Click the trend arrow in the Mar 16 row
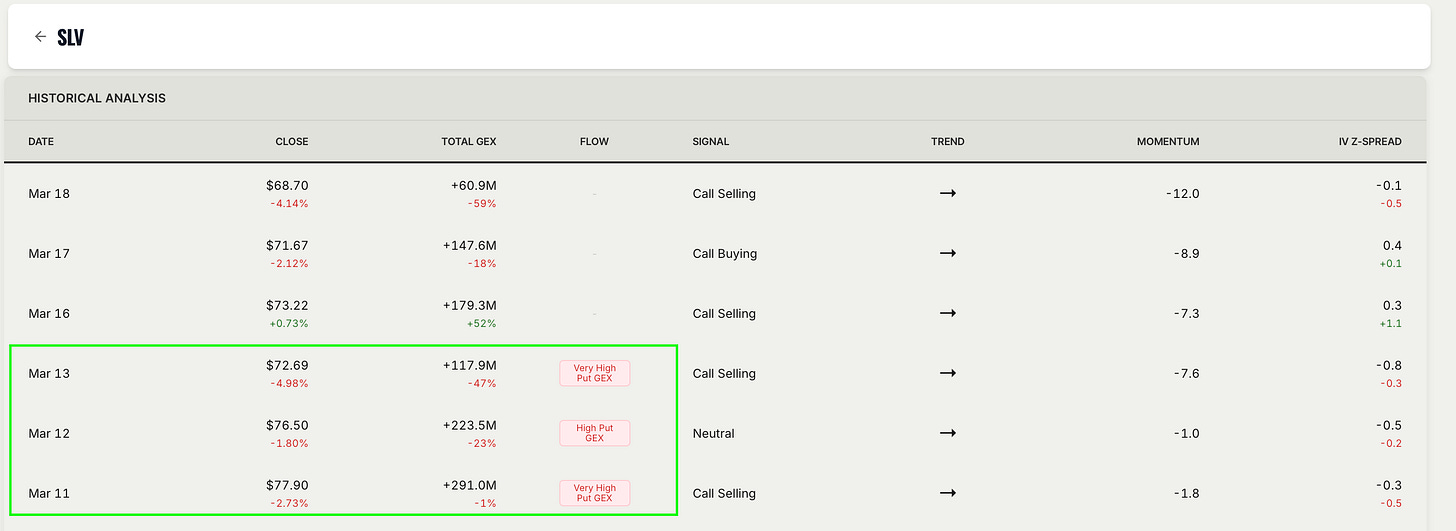Image resolution: width=1456 pixels, height=531 pixels. tap(948, 313)
